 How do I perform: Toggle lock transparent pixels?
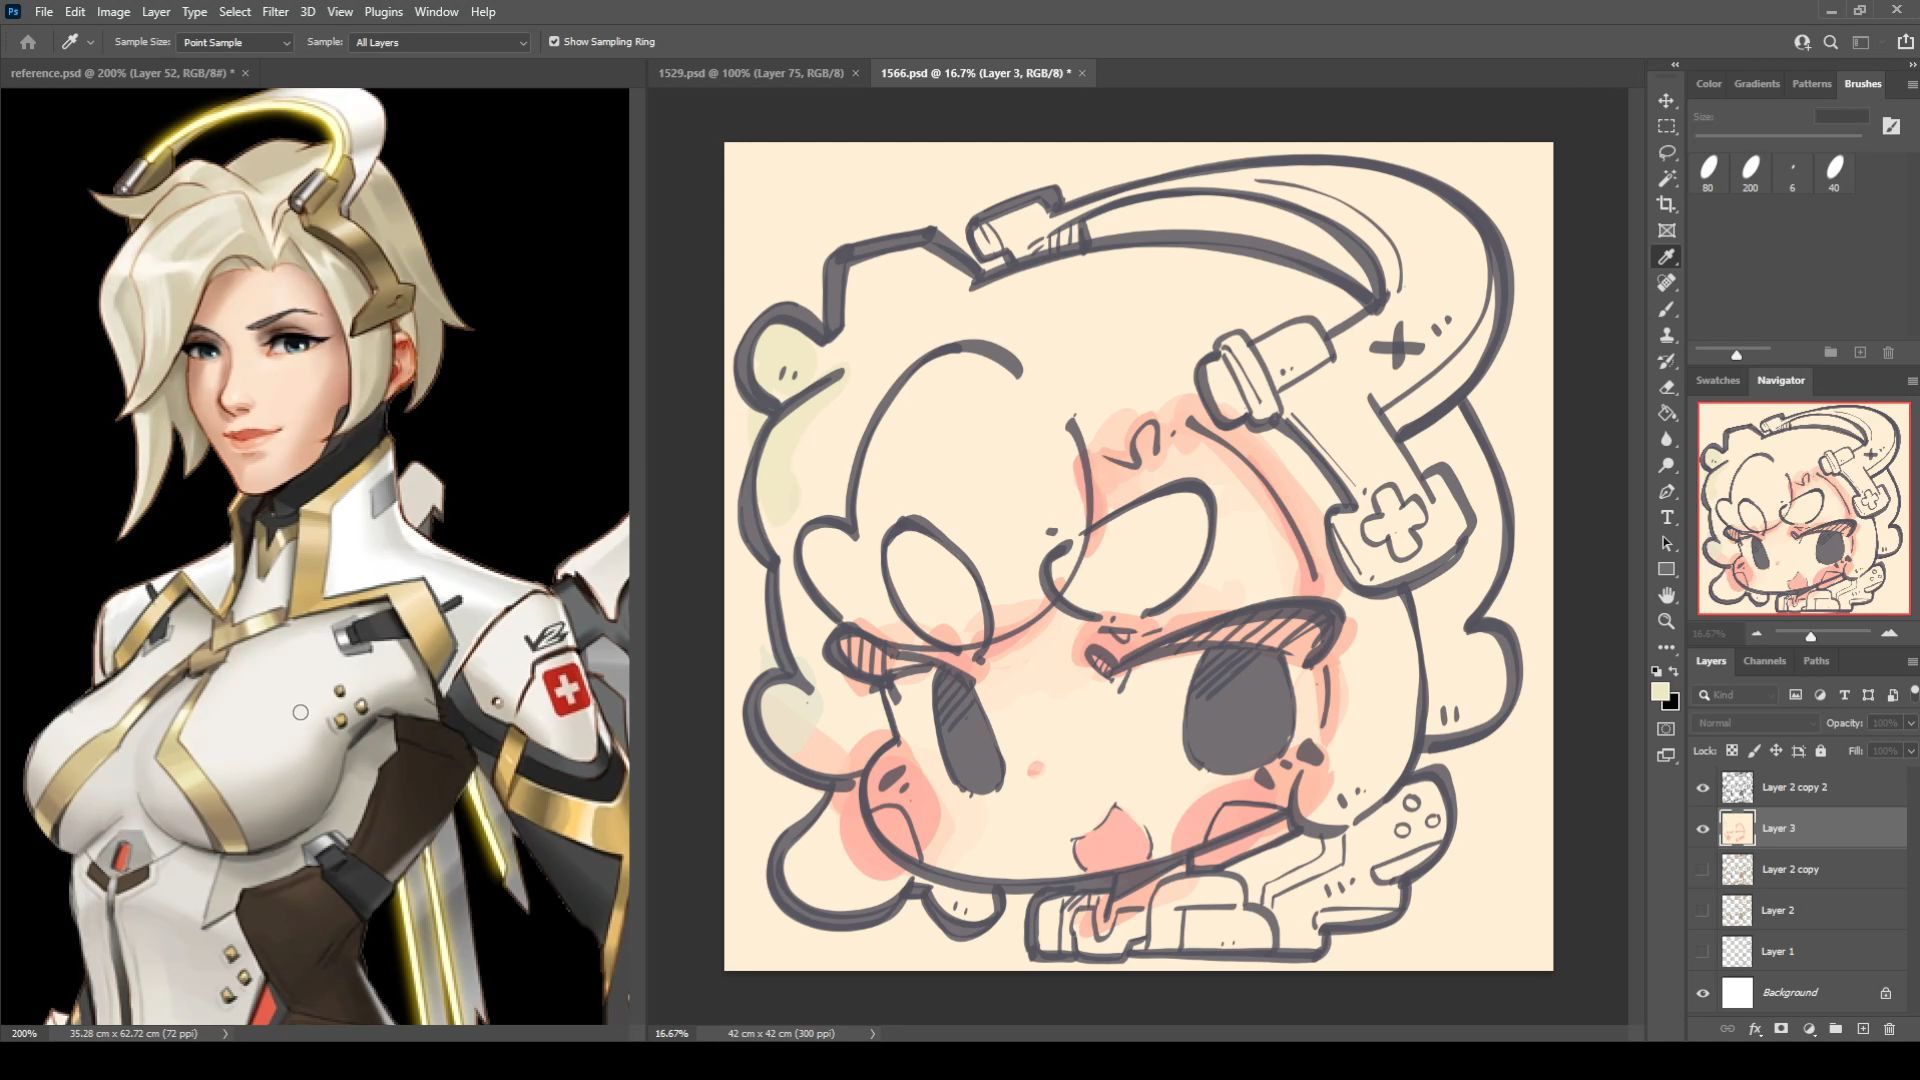point(1732,751)
